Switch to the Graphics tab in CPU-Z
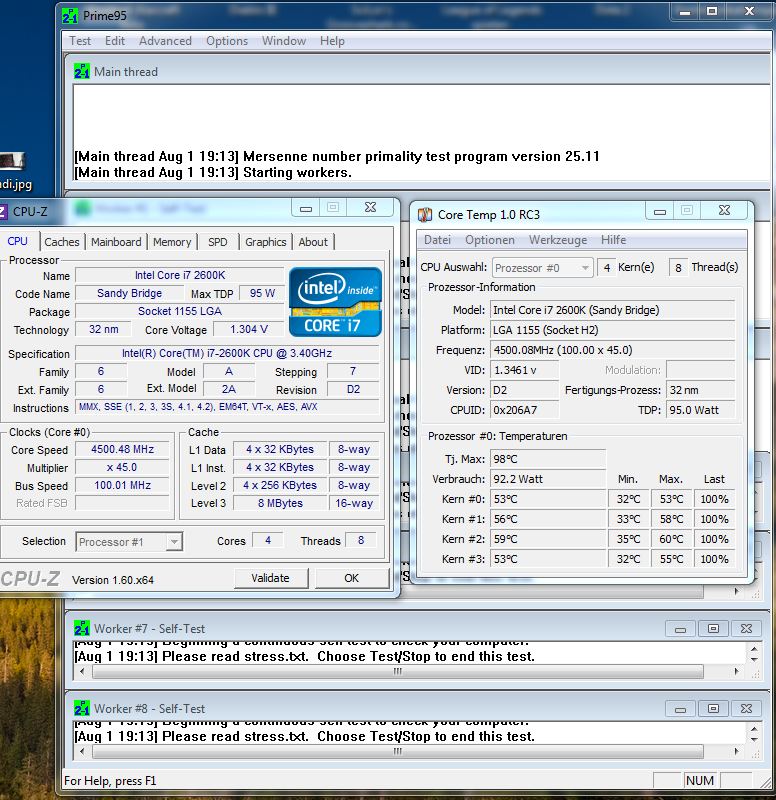The width and height of the screenshot is (776, 800). coord(265,242)
